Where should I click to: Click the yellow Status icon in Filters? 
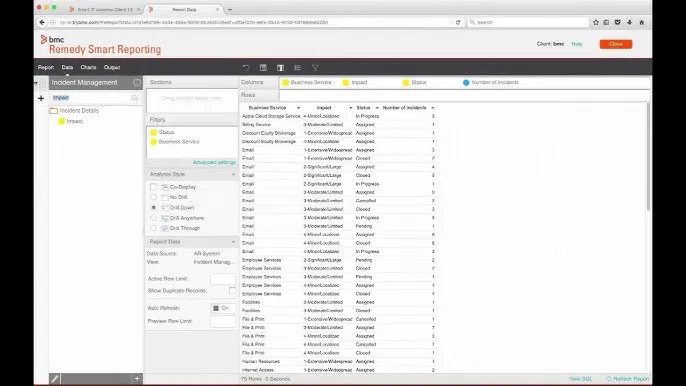pos(154,132)
